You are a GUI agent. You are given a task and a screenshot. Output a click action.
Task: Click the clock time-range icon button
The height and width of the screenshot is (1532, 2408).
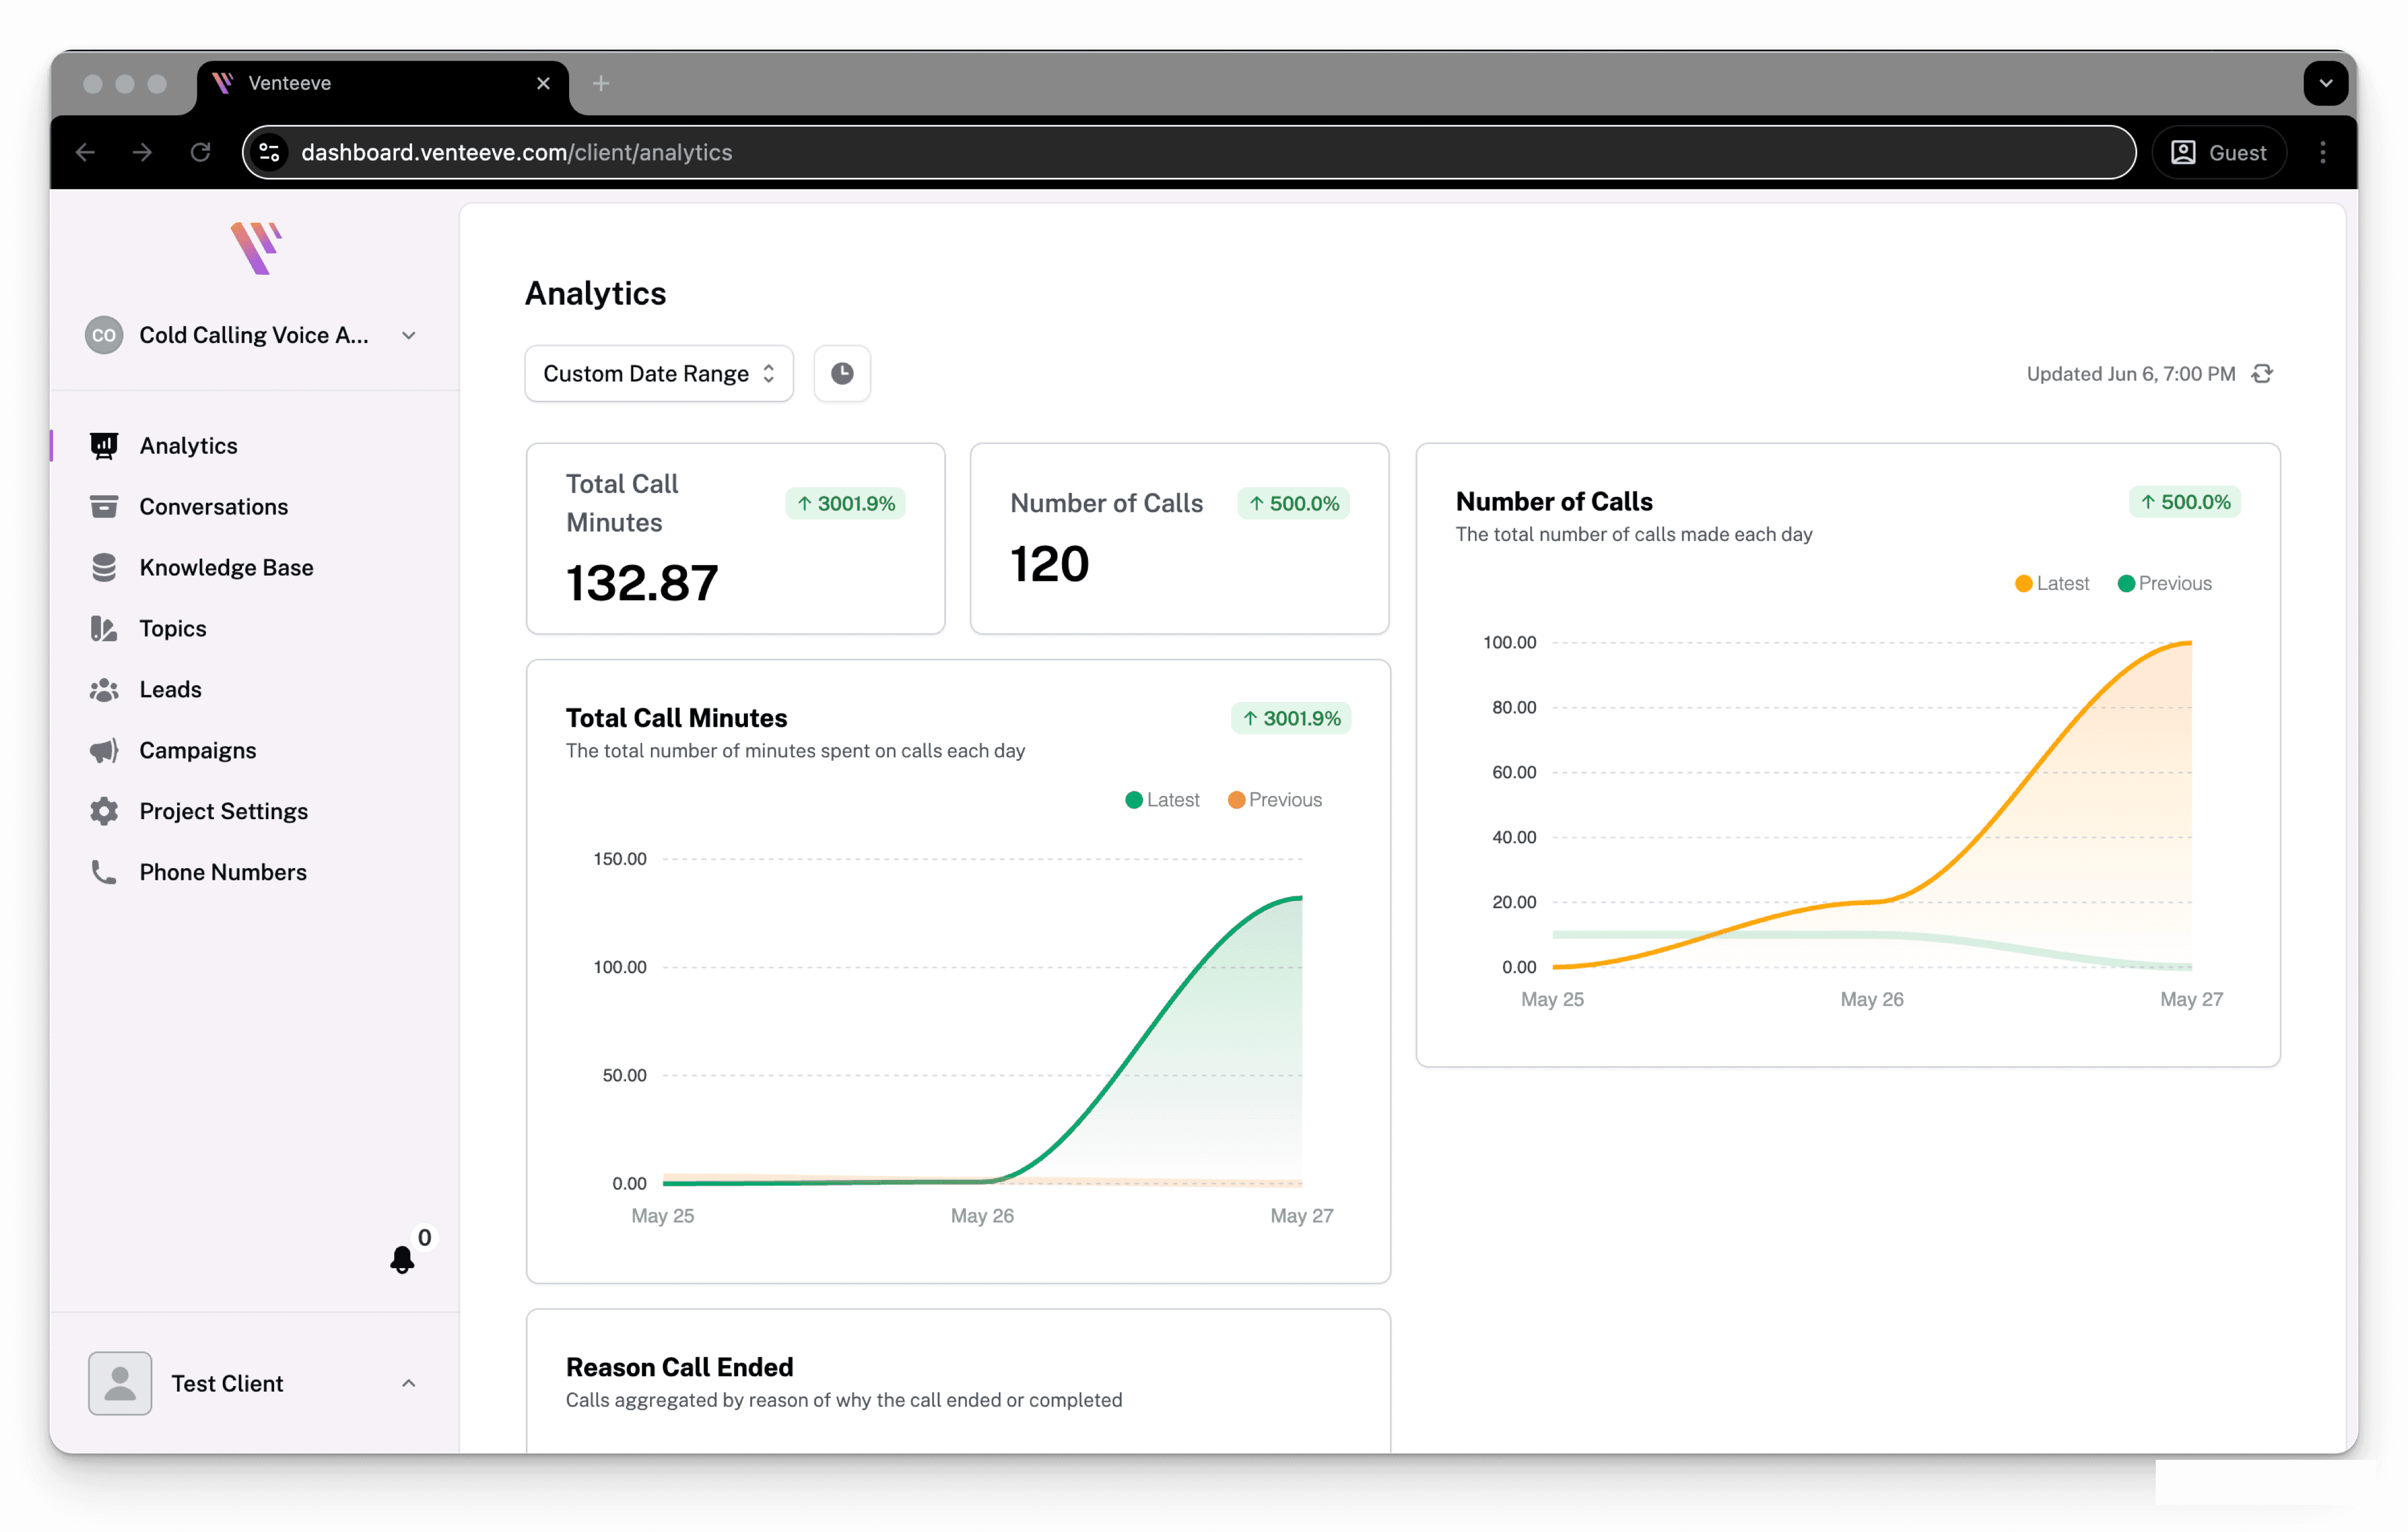pos(842,374)
